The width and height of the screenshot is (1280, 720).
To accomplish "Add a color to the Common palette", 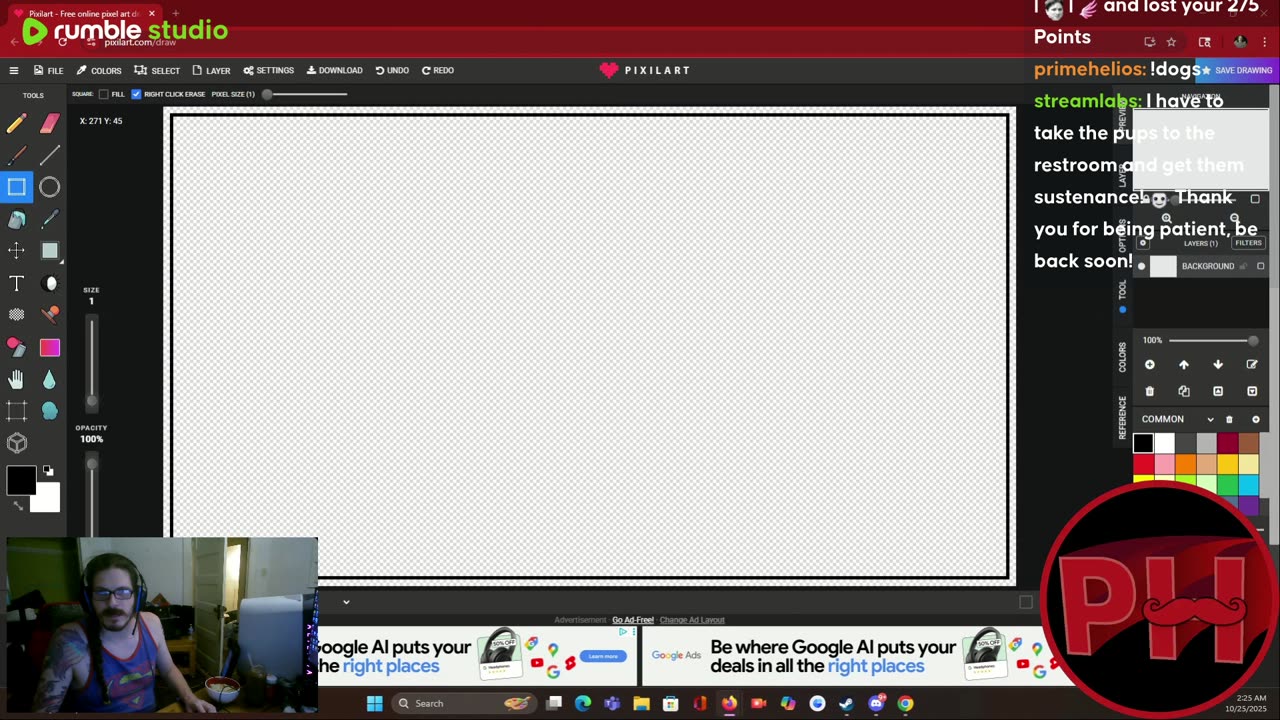I will click(x=1256, y=419).
